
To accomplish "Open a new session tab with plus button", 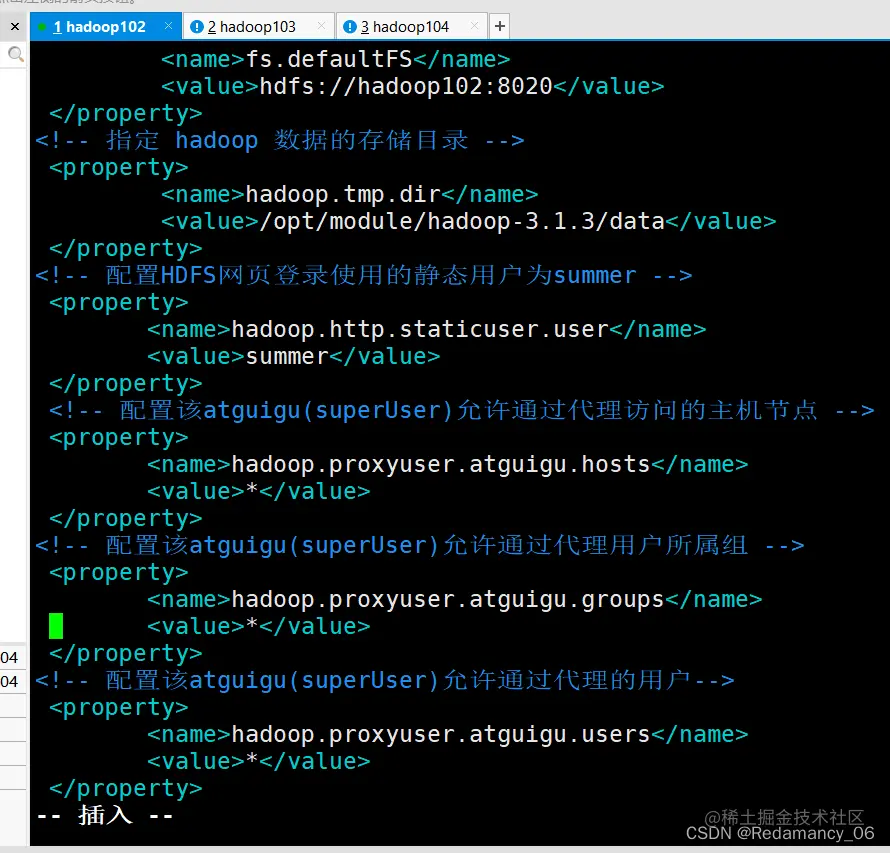I will [499, 26].
